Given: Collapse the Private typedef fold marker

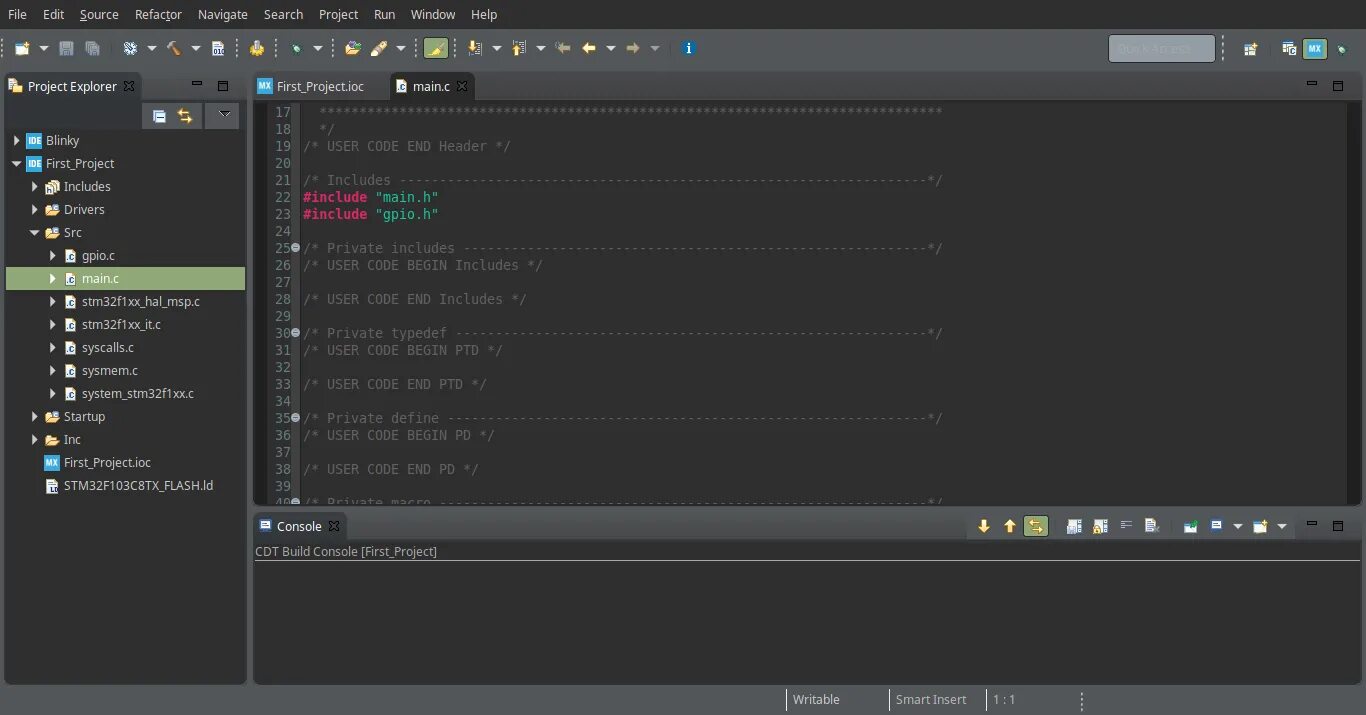Looking at the screenshot, I should tap(296, 333).
